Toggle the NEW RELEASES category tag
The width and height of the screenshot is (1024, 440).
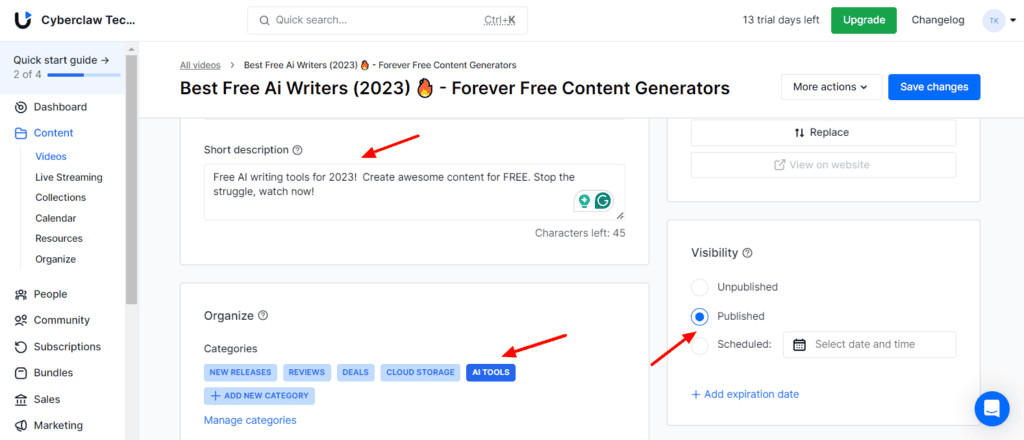240,372
